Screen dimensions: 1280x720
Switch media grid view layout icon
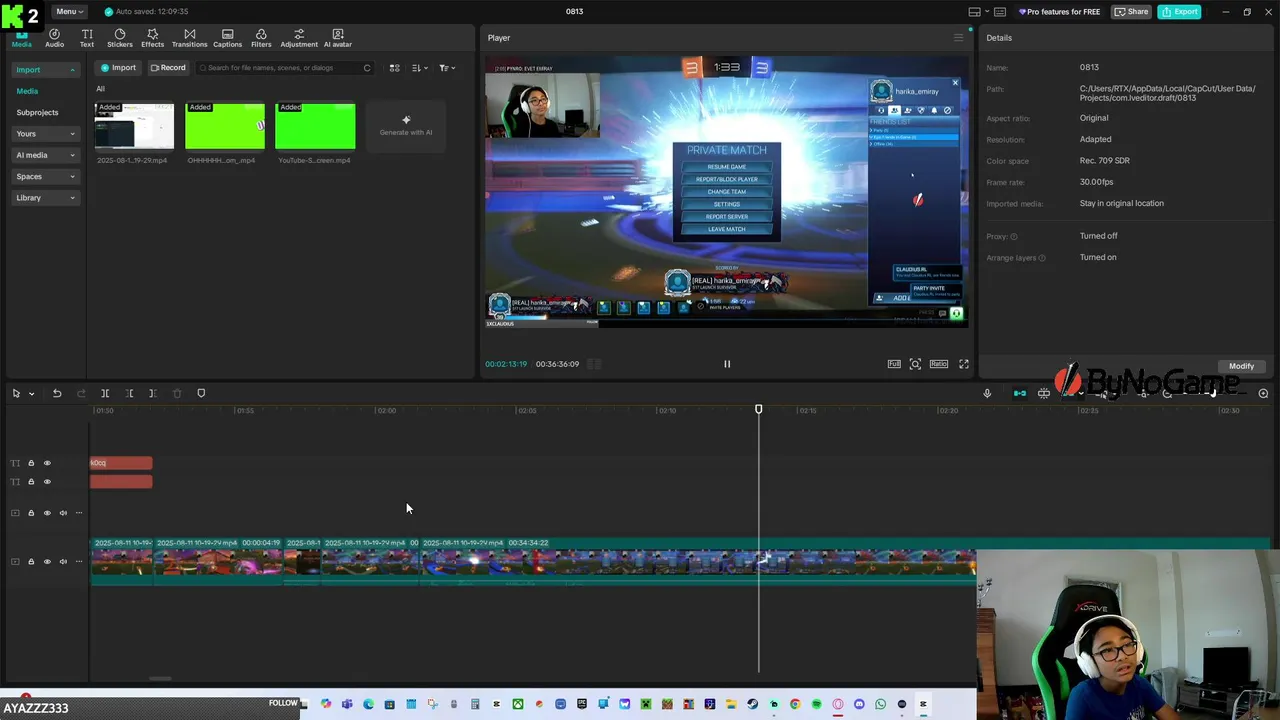click(x=394, y=68)
